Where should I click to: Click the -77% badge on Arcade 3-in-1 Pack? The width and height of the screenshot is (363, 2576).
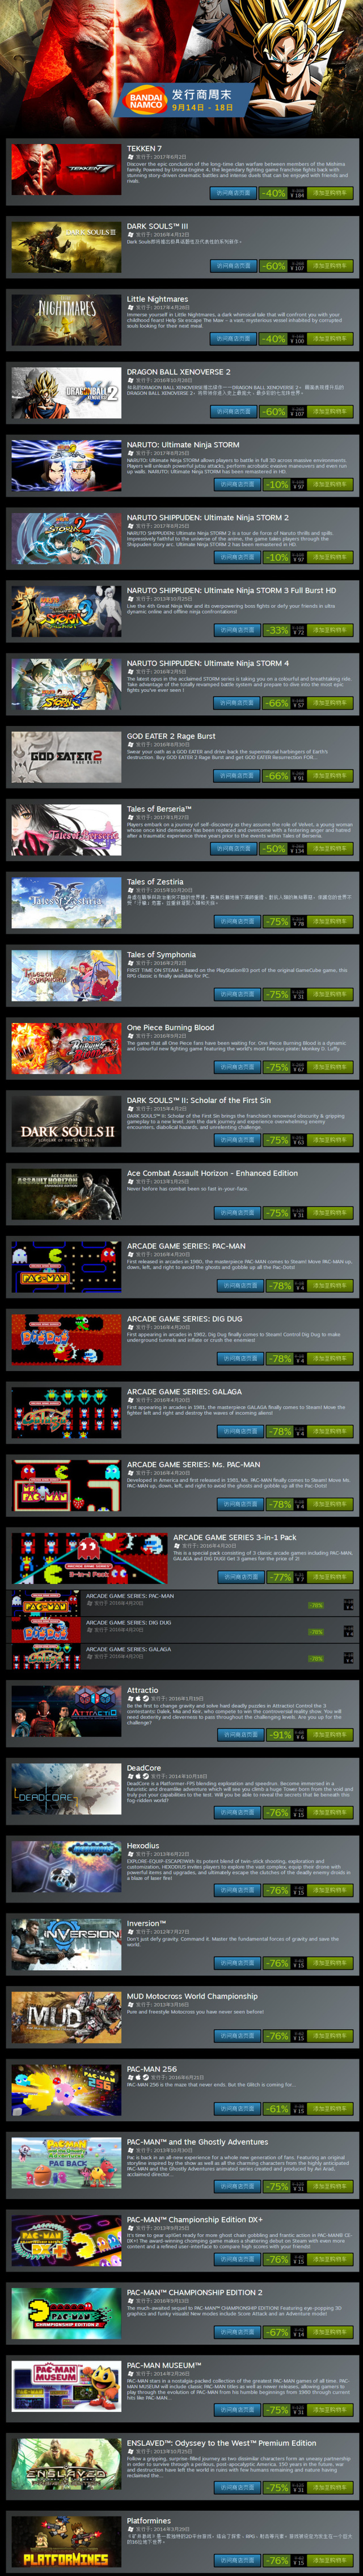pos(281,1576)
